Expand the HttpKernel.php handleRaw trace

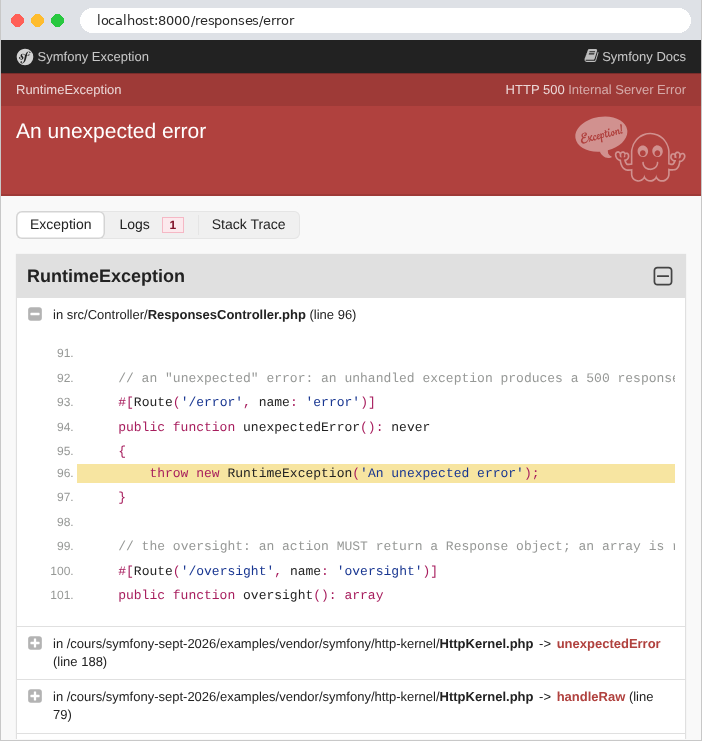(x=35, y=696)
